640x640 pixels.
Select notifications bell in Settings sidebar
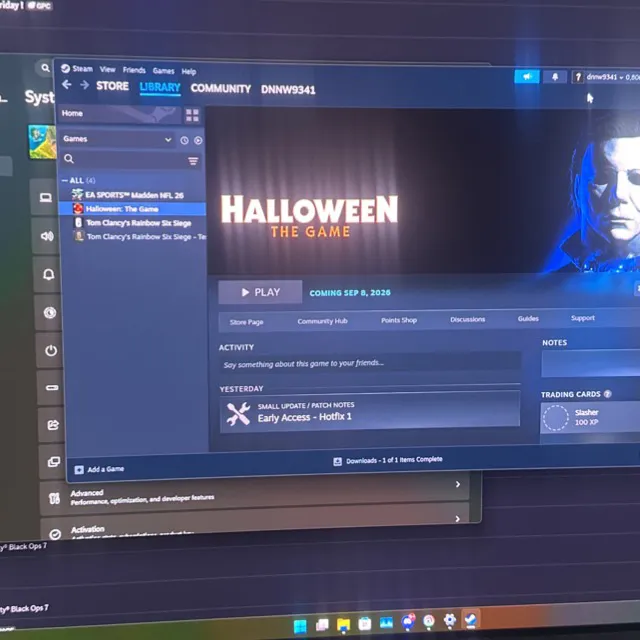49,274
